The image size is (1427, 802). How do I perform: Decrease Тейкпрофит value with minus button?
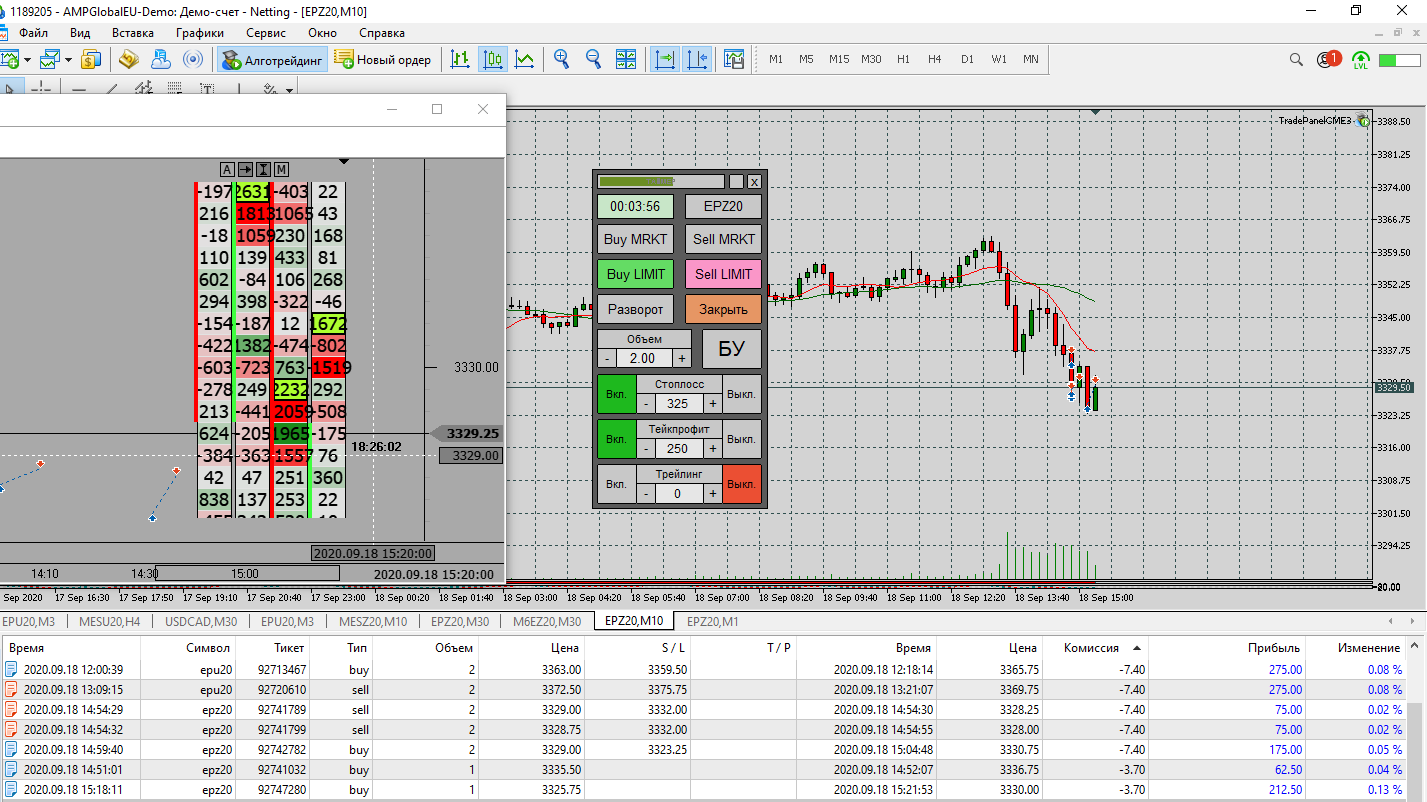point(646,448)
